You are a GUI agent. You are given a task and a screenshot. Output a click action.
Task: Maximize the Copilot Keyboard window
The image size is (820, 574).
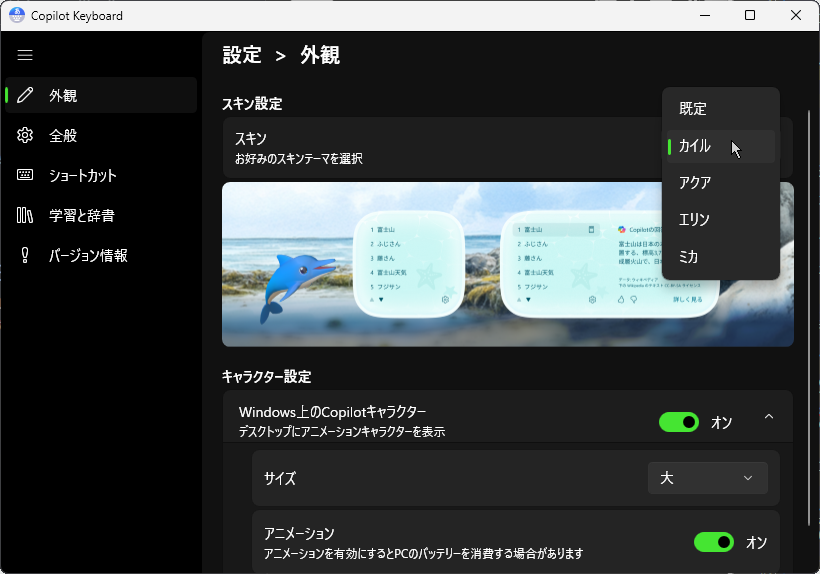click(750, 15)
